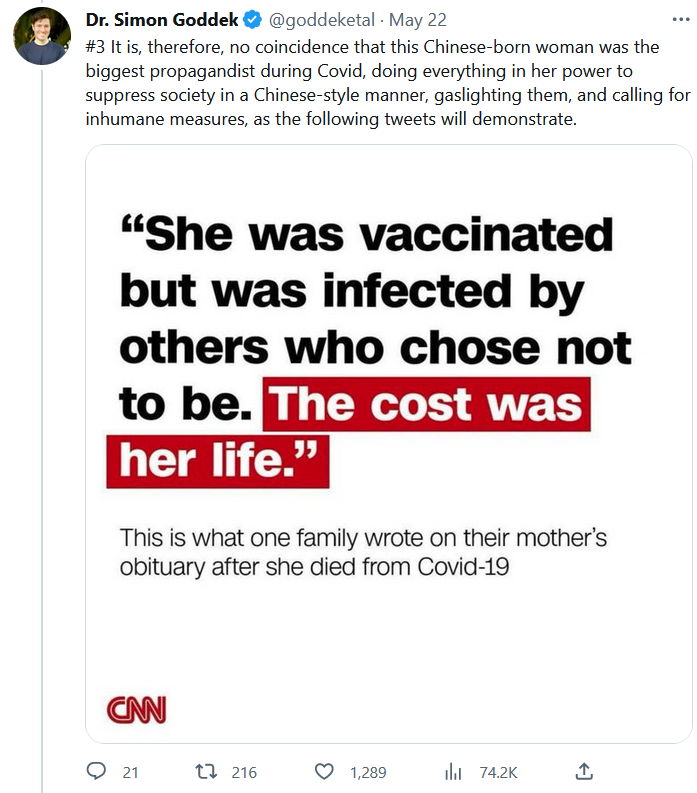The height and width of the screenshot is (793, 697).
Task: Click the 74.2K views count
Action: [498, 772]
